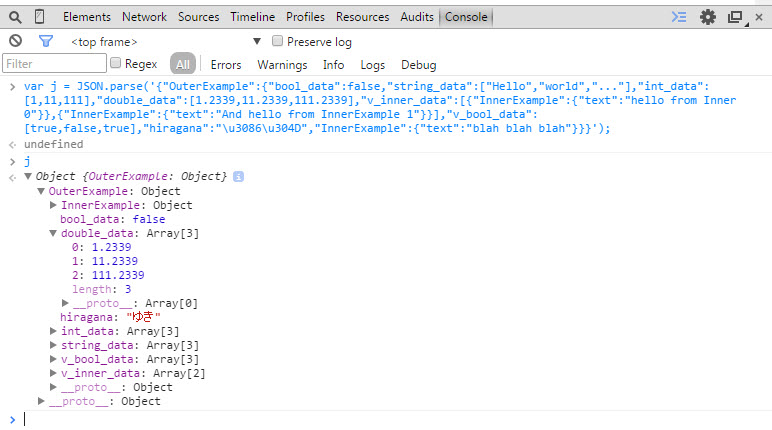Toggle the device mode phone icon
This screenshot has height=430, width=772.
tap(39, 17)
